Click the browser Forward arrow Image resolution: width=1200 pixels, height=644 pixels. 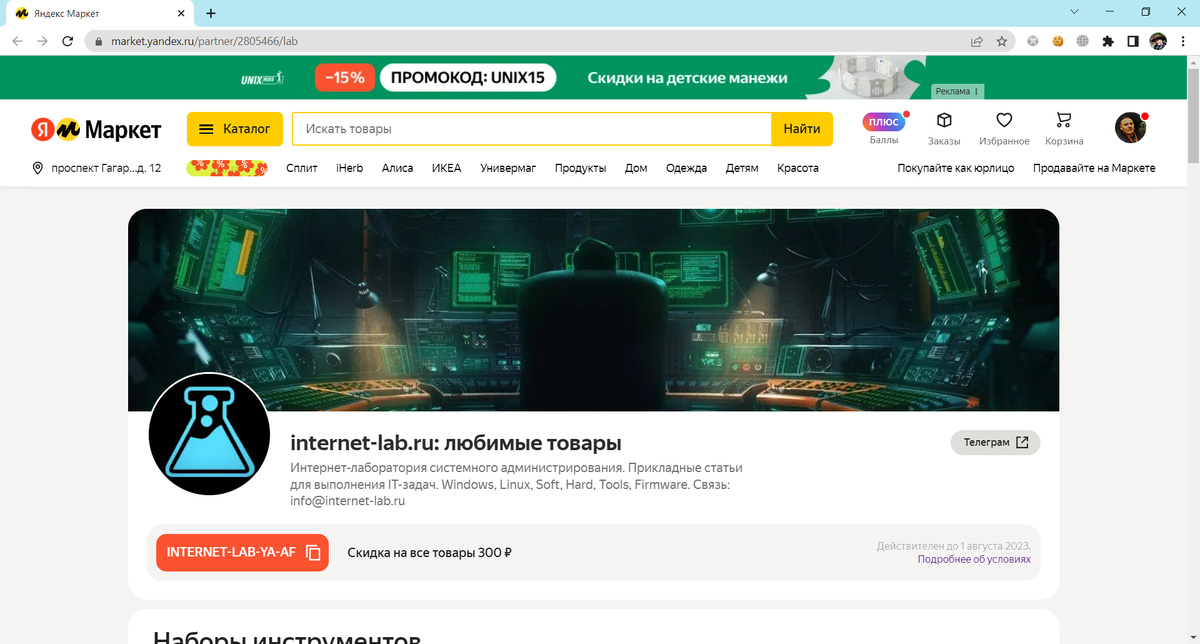click(x=42, y=41)
